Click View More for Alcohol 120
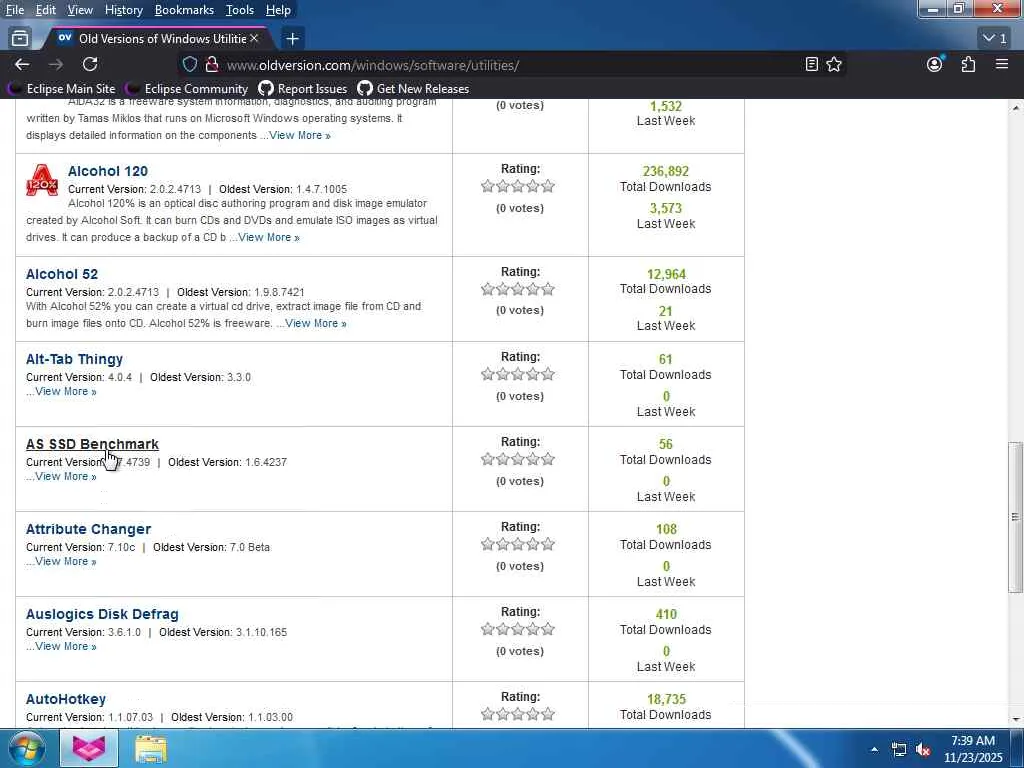 (x=269, y=237)
